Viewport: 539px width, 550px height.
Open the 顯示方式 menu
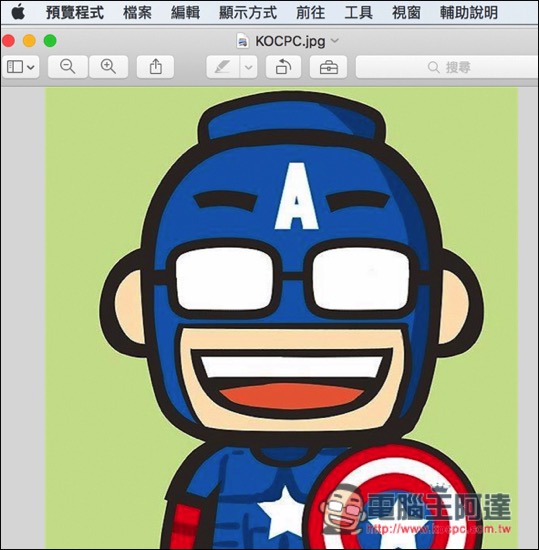[x=248, y=13]
